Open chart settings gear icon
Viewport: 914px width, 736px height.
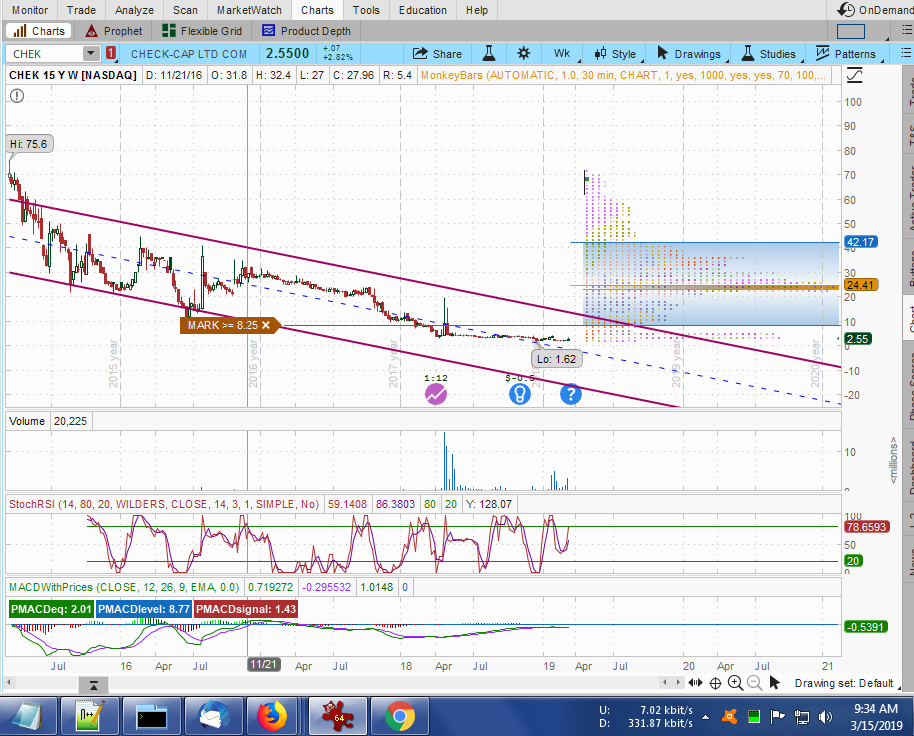523,53
